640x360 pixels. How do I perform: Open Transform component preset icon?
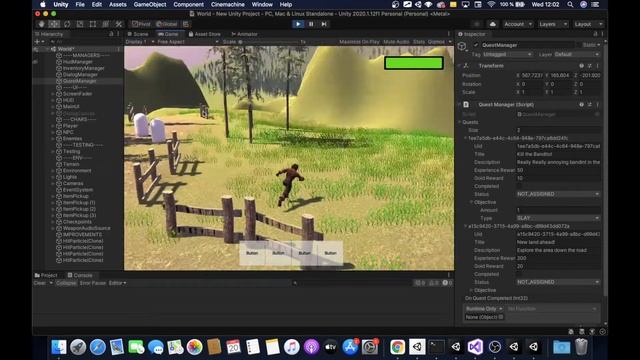(590, 66)
